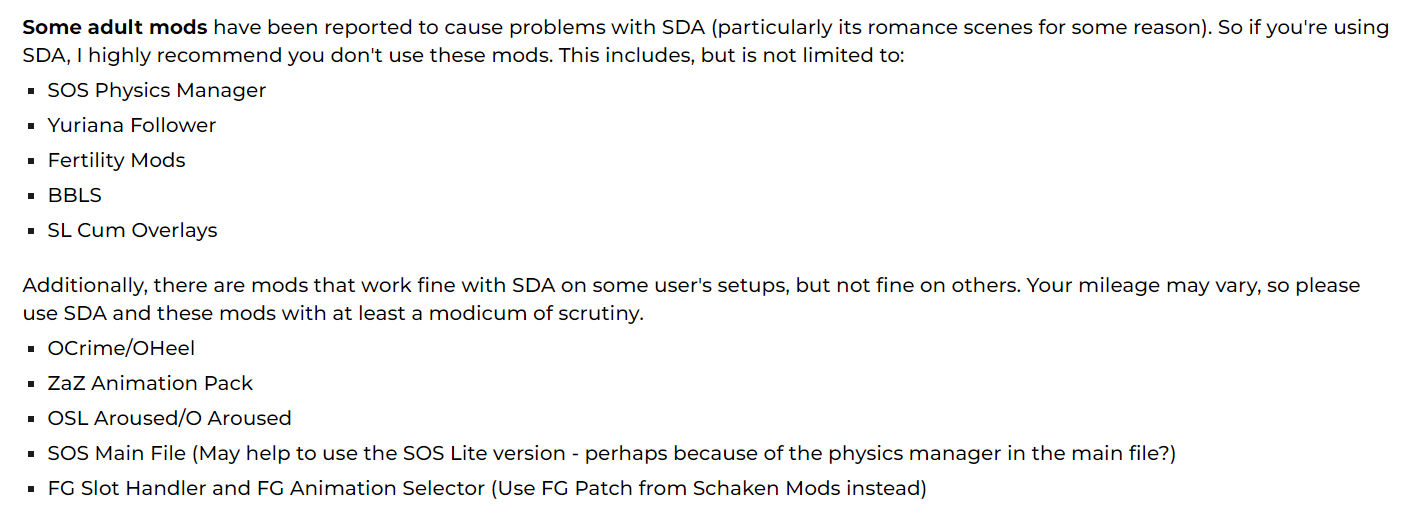This screenshot has width=1422, height=511.
Task: Click the OCrime/OHeel list entry
Action: [x=122, y=348]
